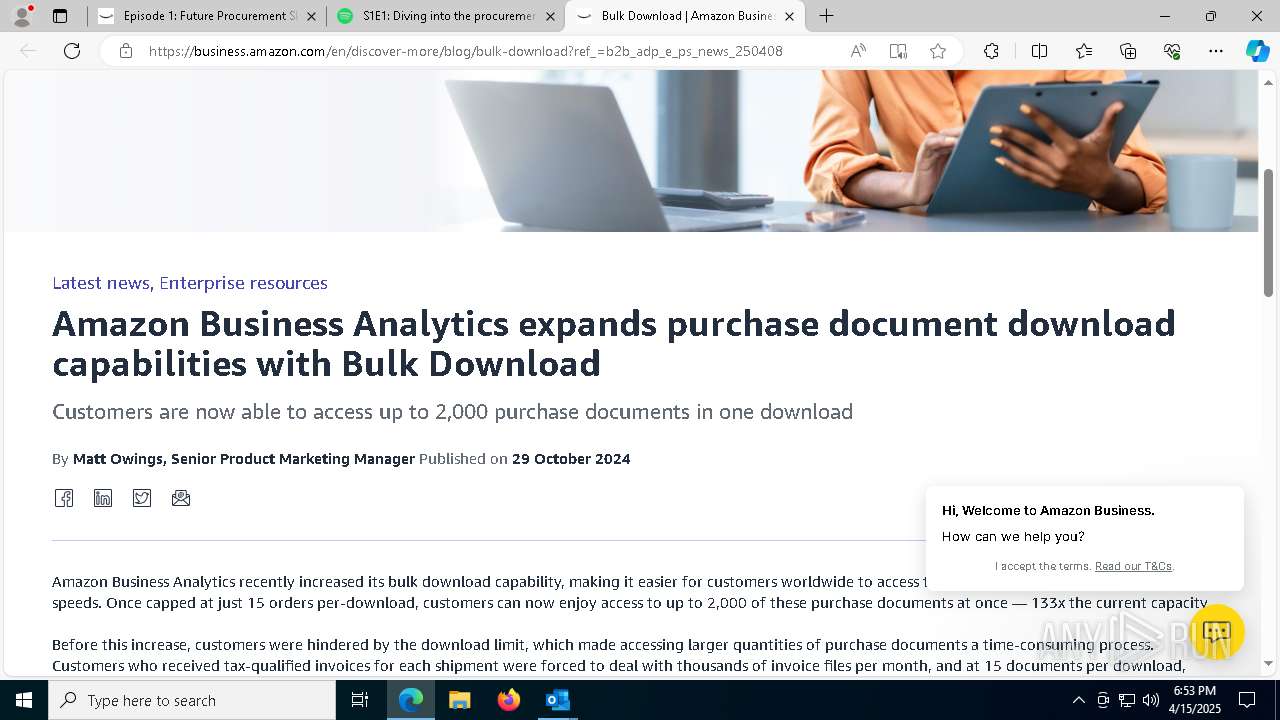Open File Explorer from taskbar
Screen dimensions: 1280x720
[460, 700]
